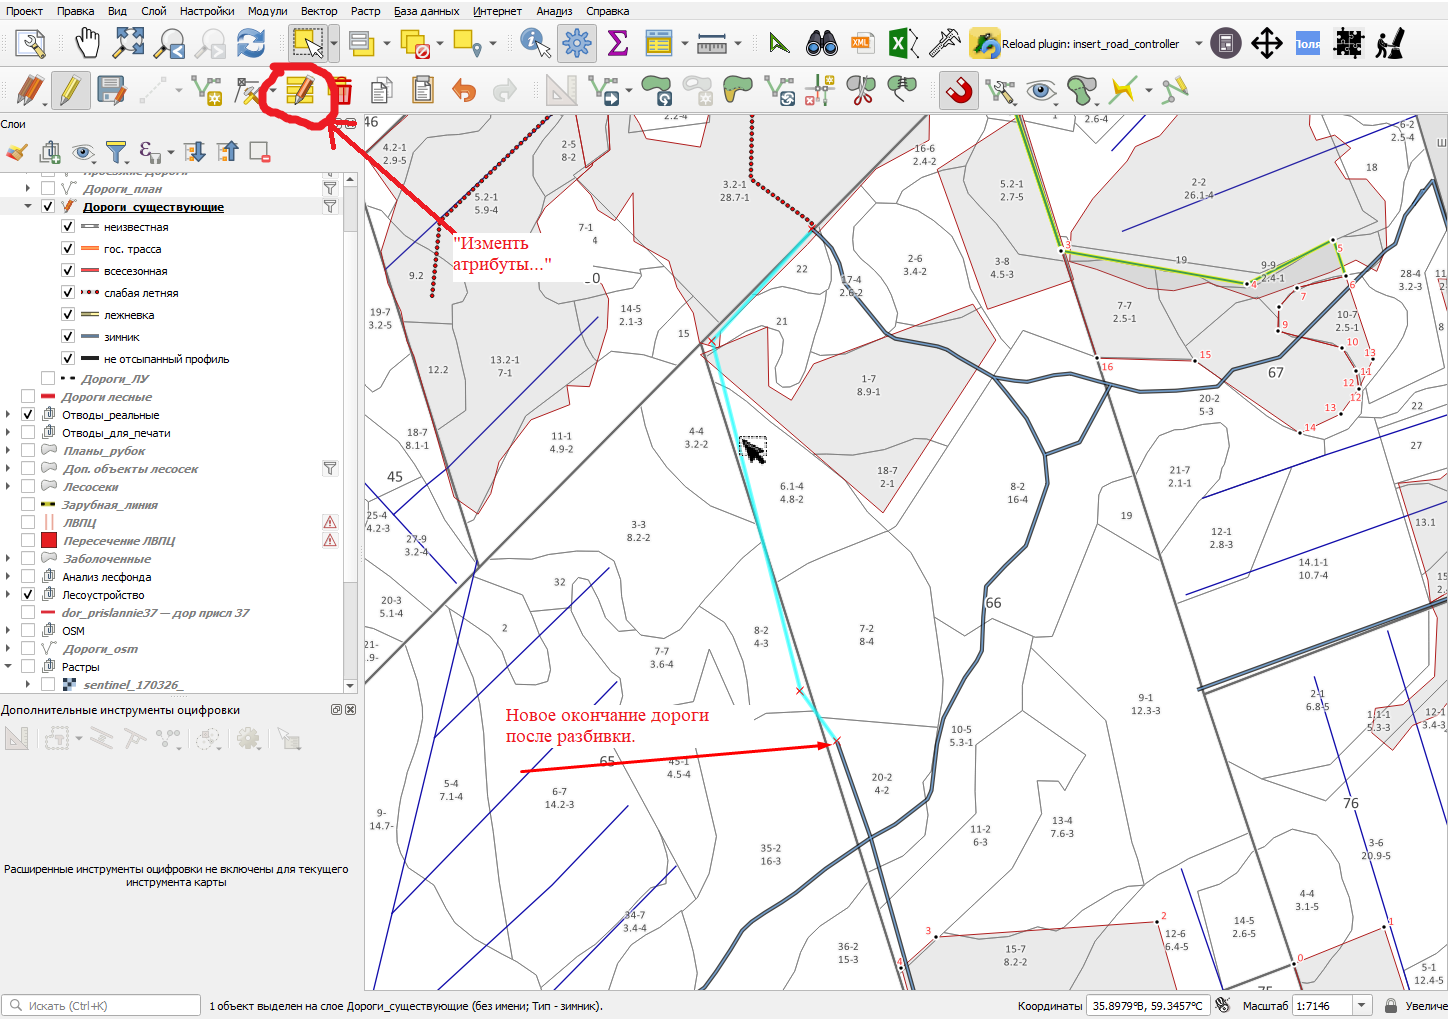Viewport: 1448px width, 1019px height.
Task: Open the Вектор menu
Action: tap(319, 11)
